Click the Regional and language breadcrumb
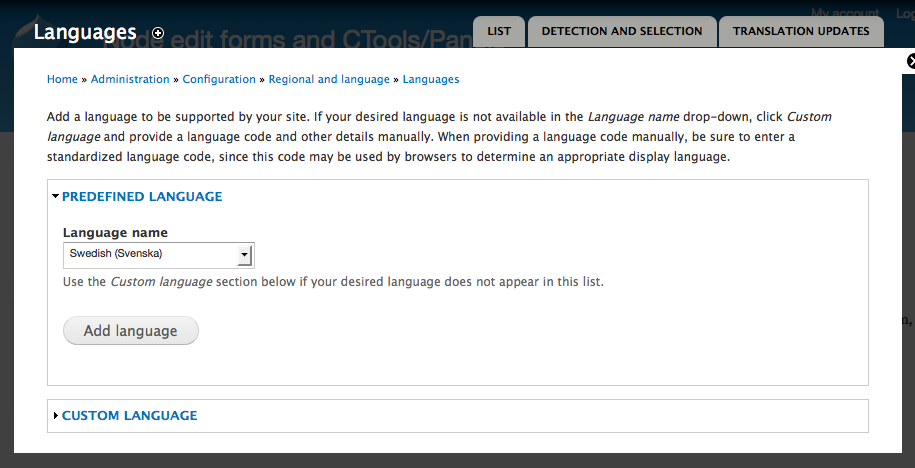 (x=329, y=79)
